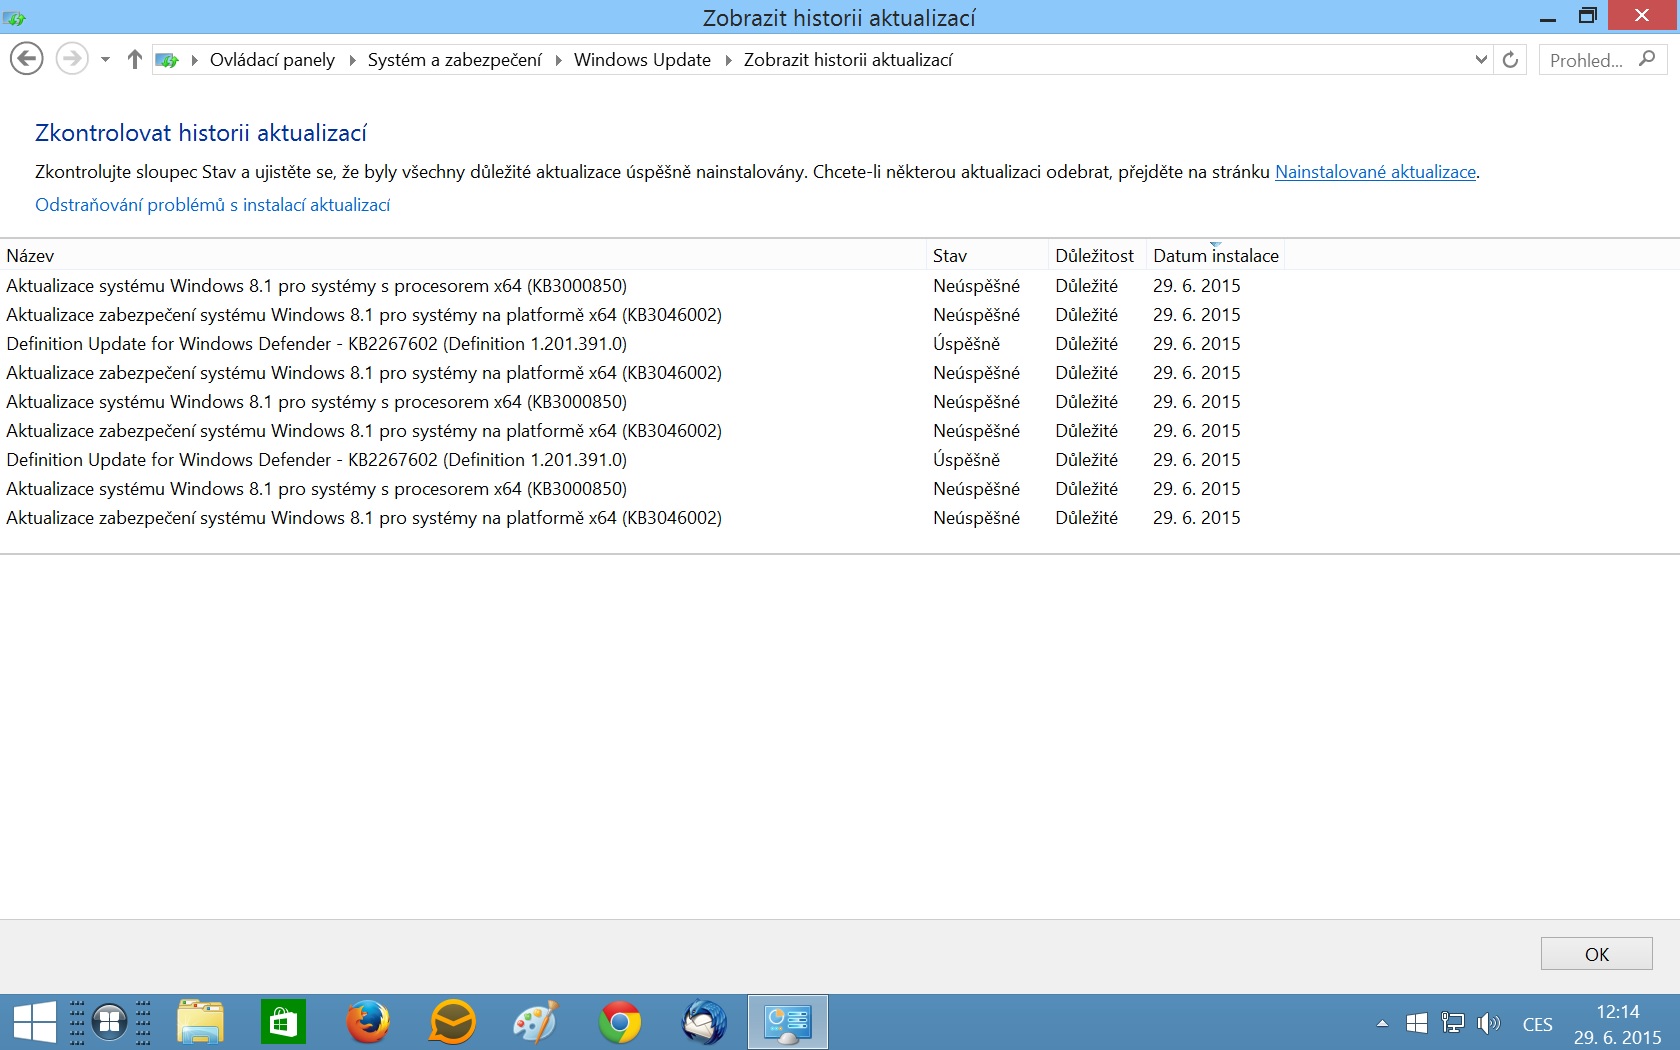Image resolution: width=1680 pixels, height=1050 pixels.
Task: Click the magnifier search icon
Action: (x=1647, y=60)
